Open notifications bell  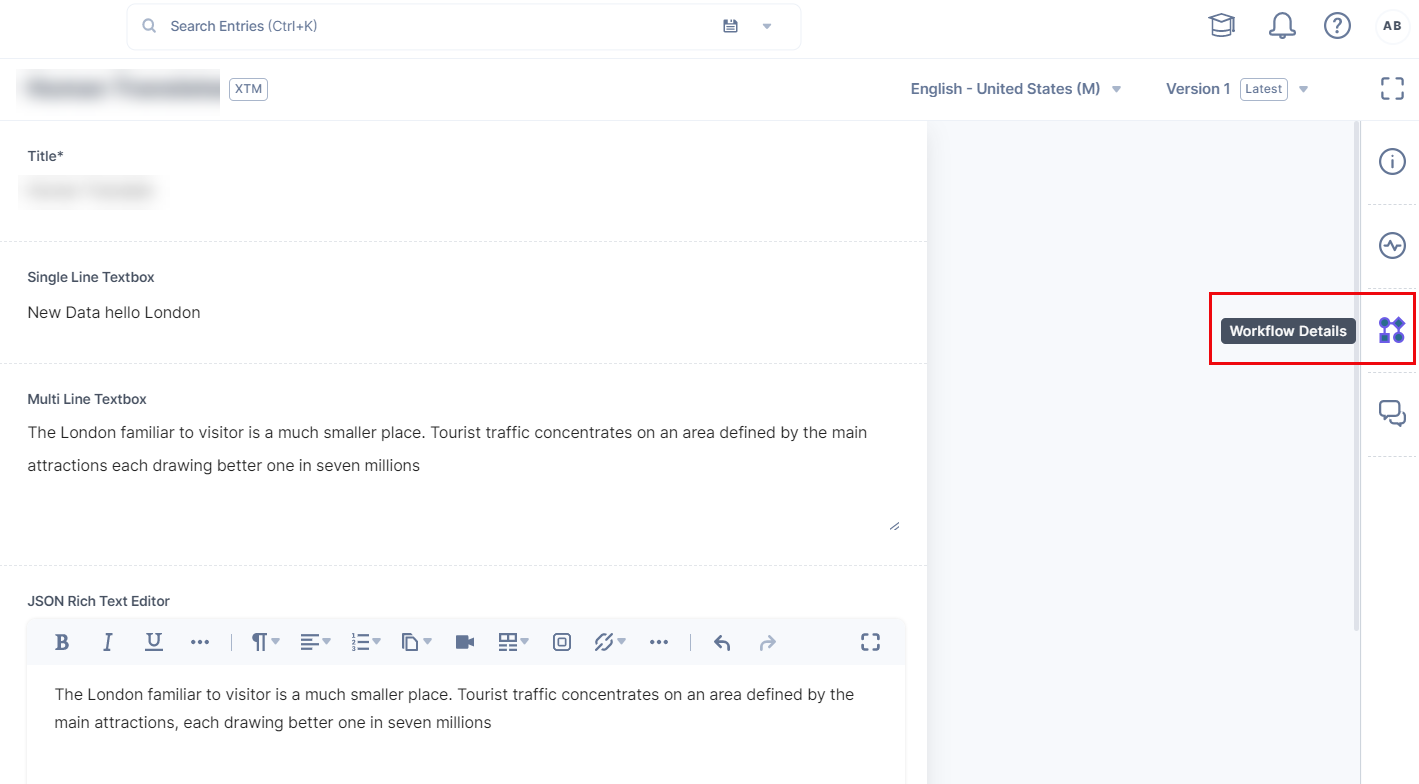1282,26
